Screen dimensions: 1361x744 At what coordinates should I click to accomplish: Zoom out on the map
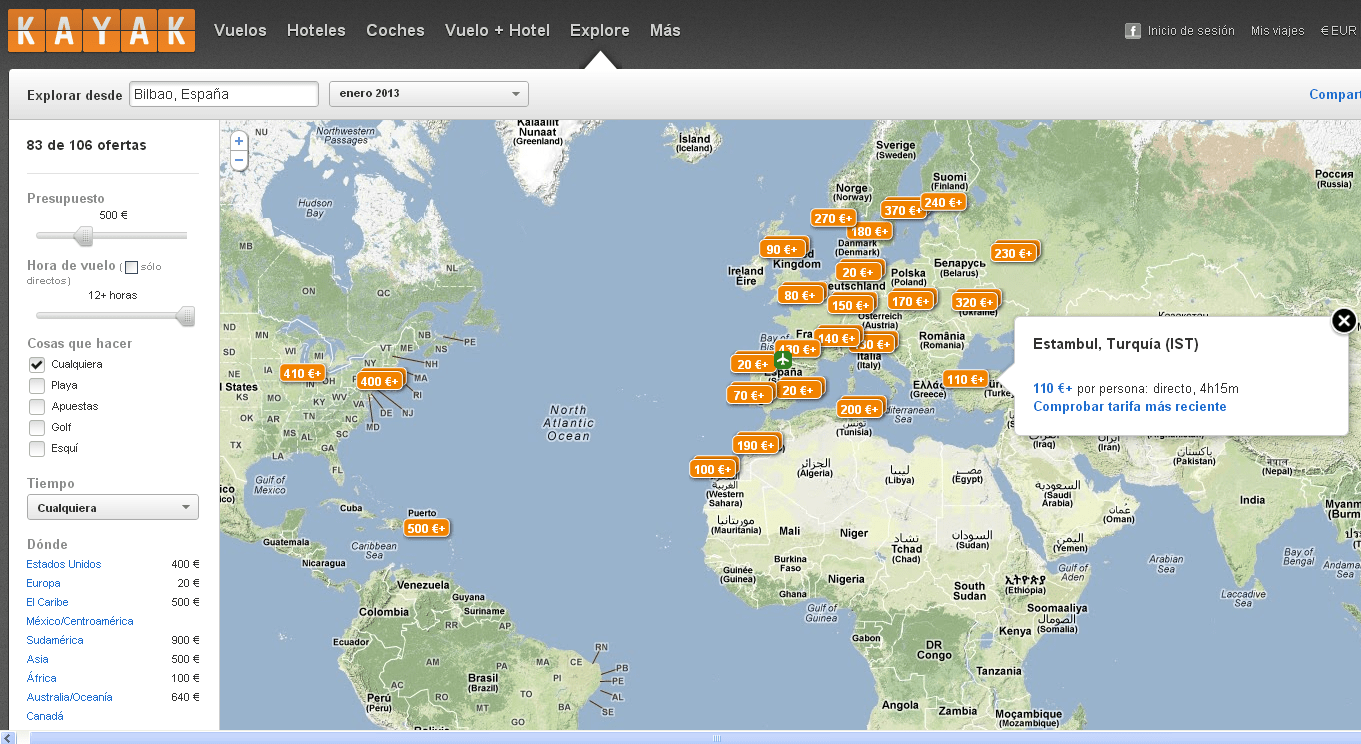[x=239, y=160]
